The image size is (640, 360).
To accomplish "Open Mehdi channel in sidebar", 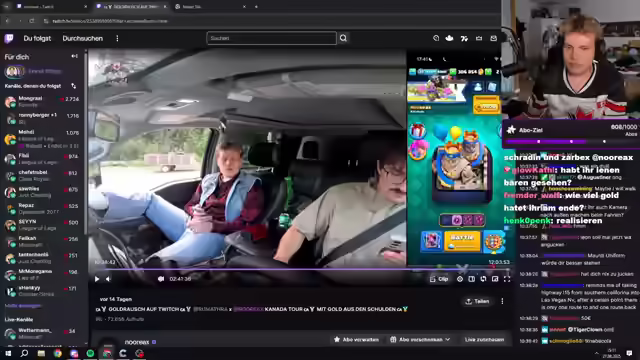I will 42,139.
